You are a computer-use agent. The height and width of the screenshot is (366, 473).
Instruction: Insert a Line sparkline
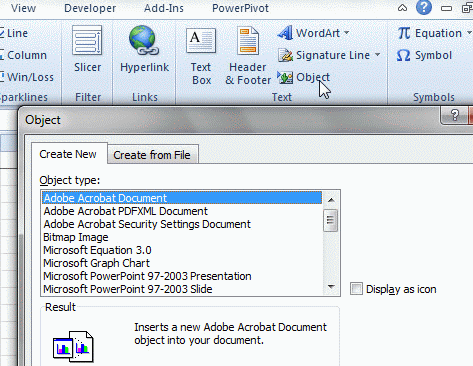click(14, 33)
